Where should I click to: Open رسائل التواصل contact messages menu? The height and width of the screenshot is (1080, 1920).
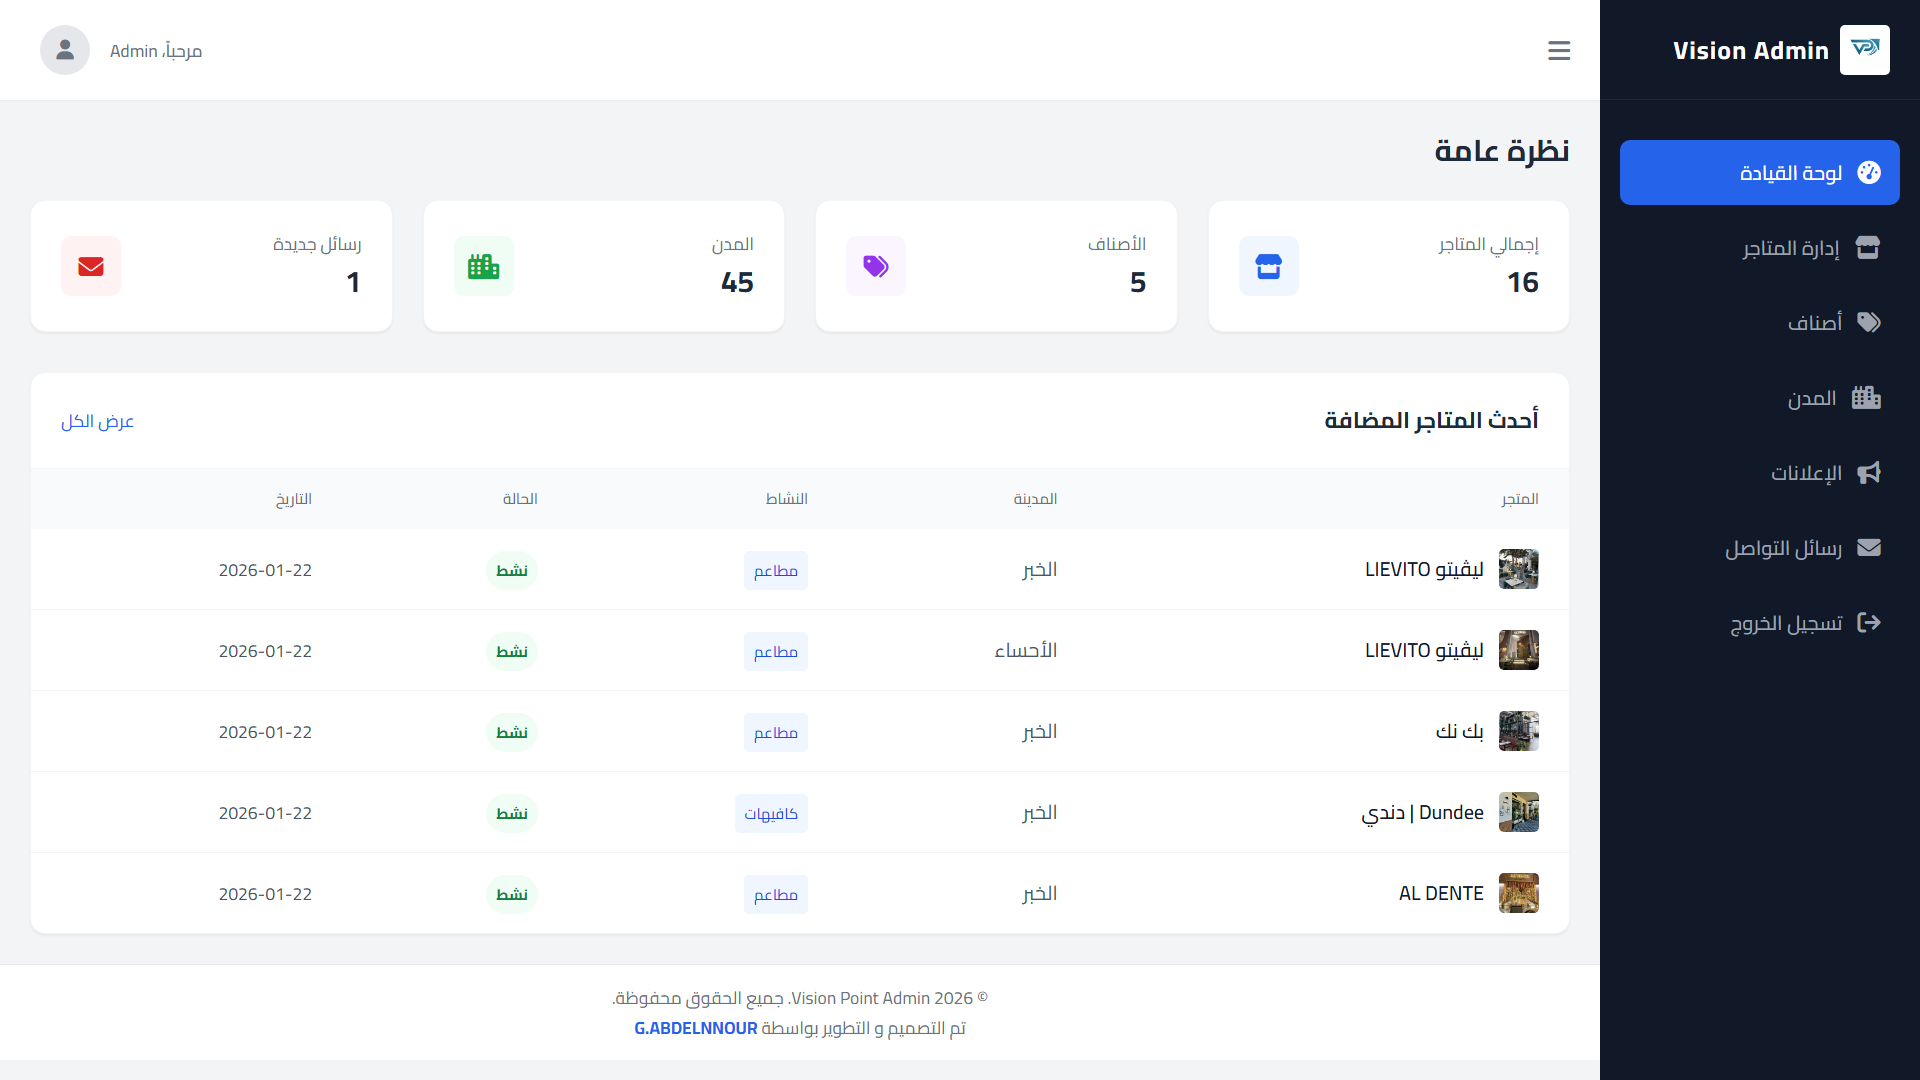pyautogui.click(x=1783, y=549)
